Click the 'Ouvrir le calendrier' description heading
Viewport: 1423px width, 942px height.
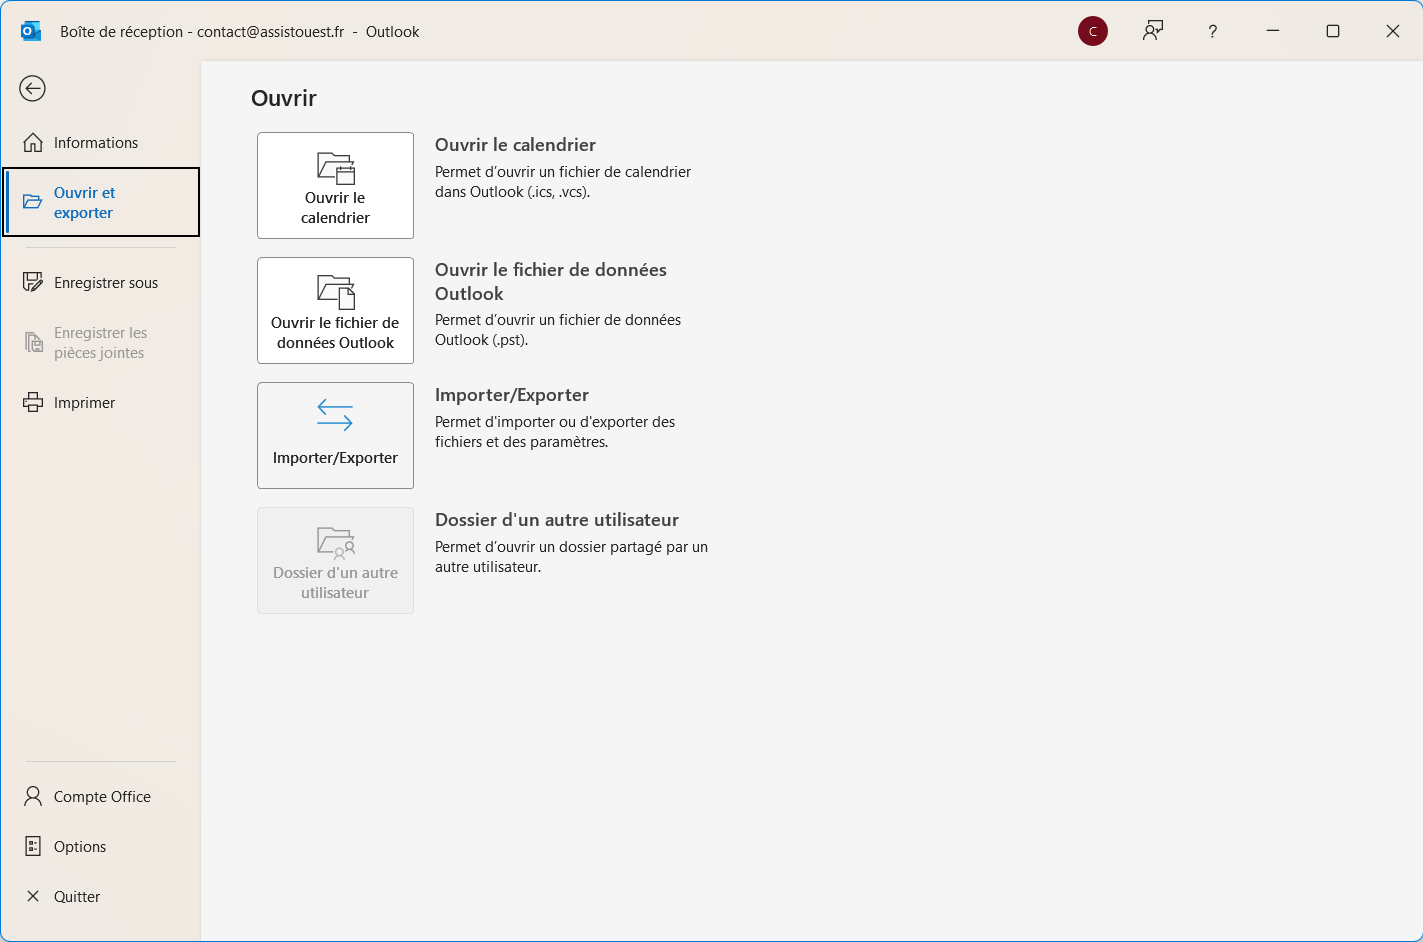515,145
